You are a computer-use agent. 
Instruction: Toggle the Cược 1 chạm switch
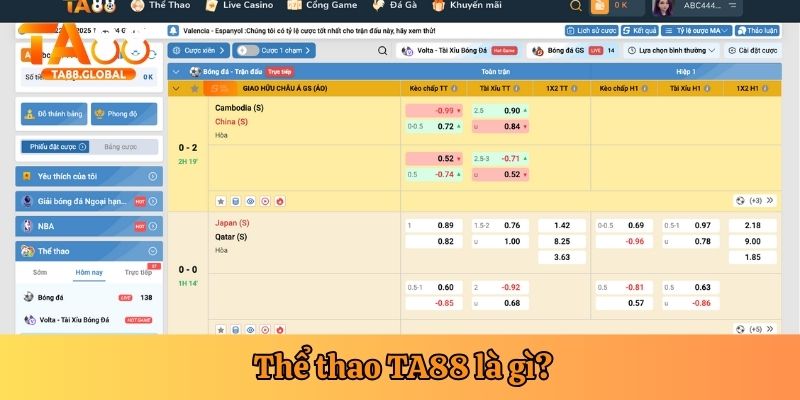click(248, 51)
